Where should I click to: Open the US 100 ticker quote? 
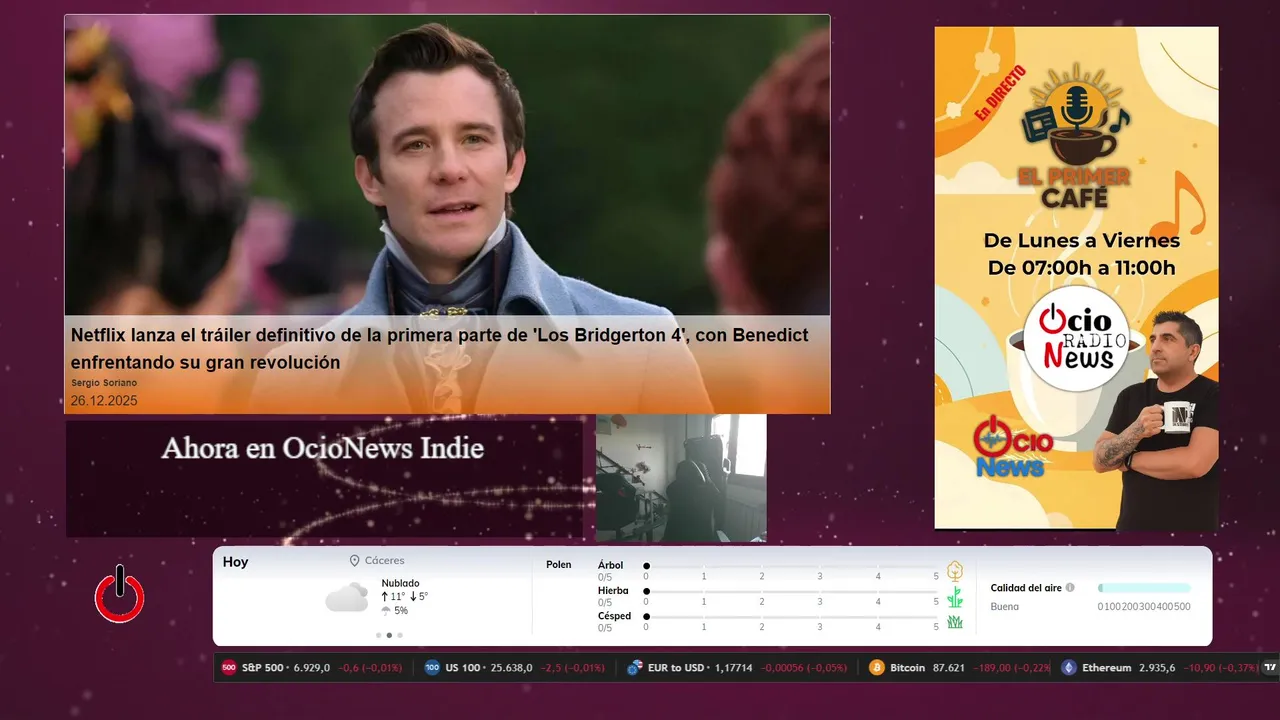[x=514, y=667]
